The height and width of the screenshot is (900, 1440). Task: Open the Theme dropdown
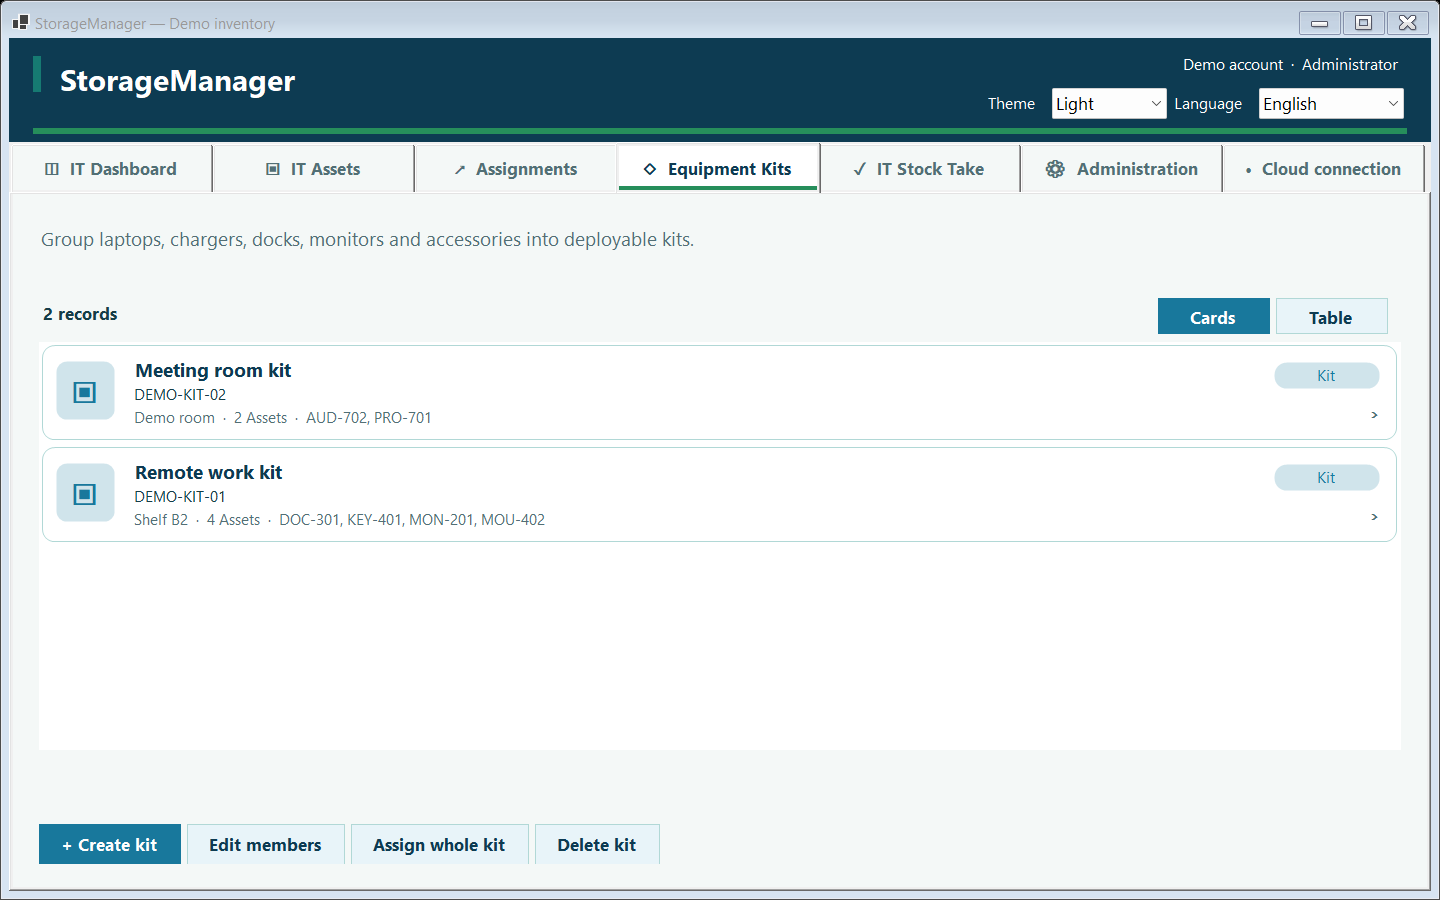tap(1109, 104)
